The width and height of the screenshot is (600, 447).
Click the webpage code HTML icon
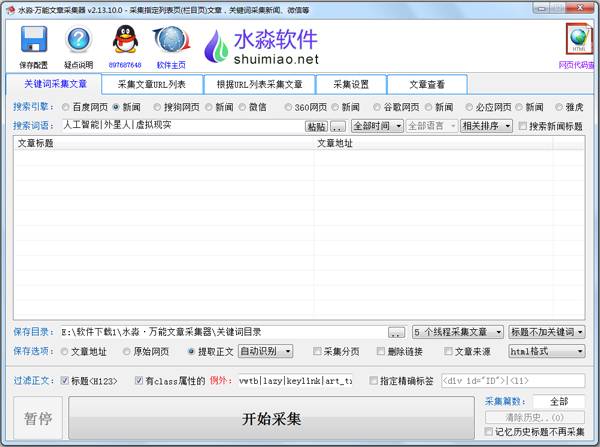(579, 38)
